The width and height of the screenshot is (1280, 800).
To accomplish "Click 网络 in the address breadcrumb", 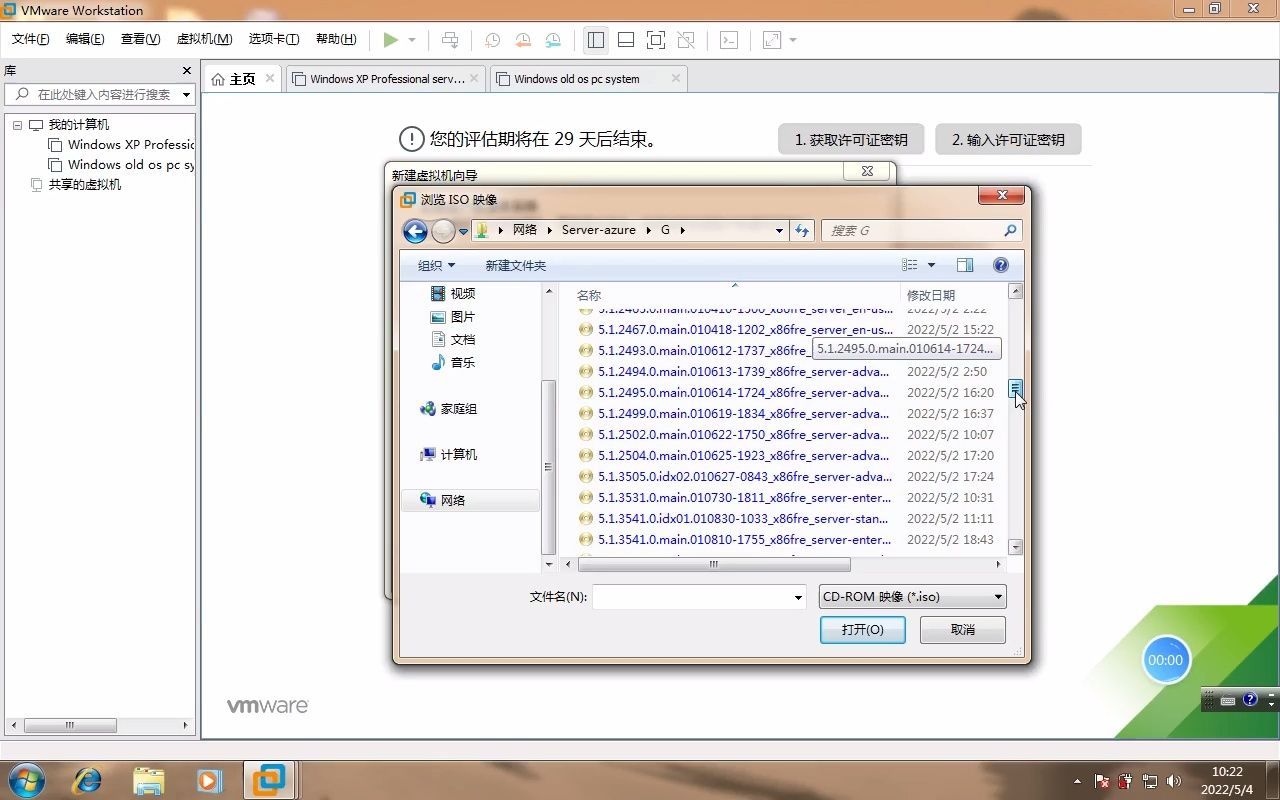I will pos(525,230).
